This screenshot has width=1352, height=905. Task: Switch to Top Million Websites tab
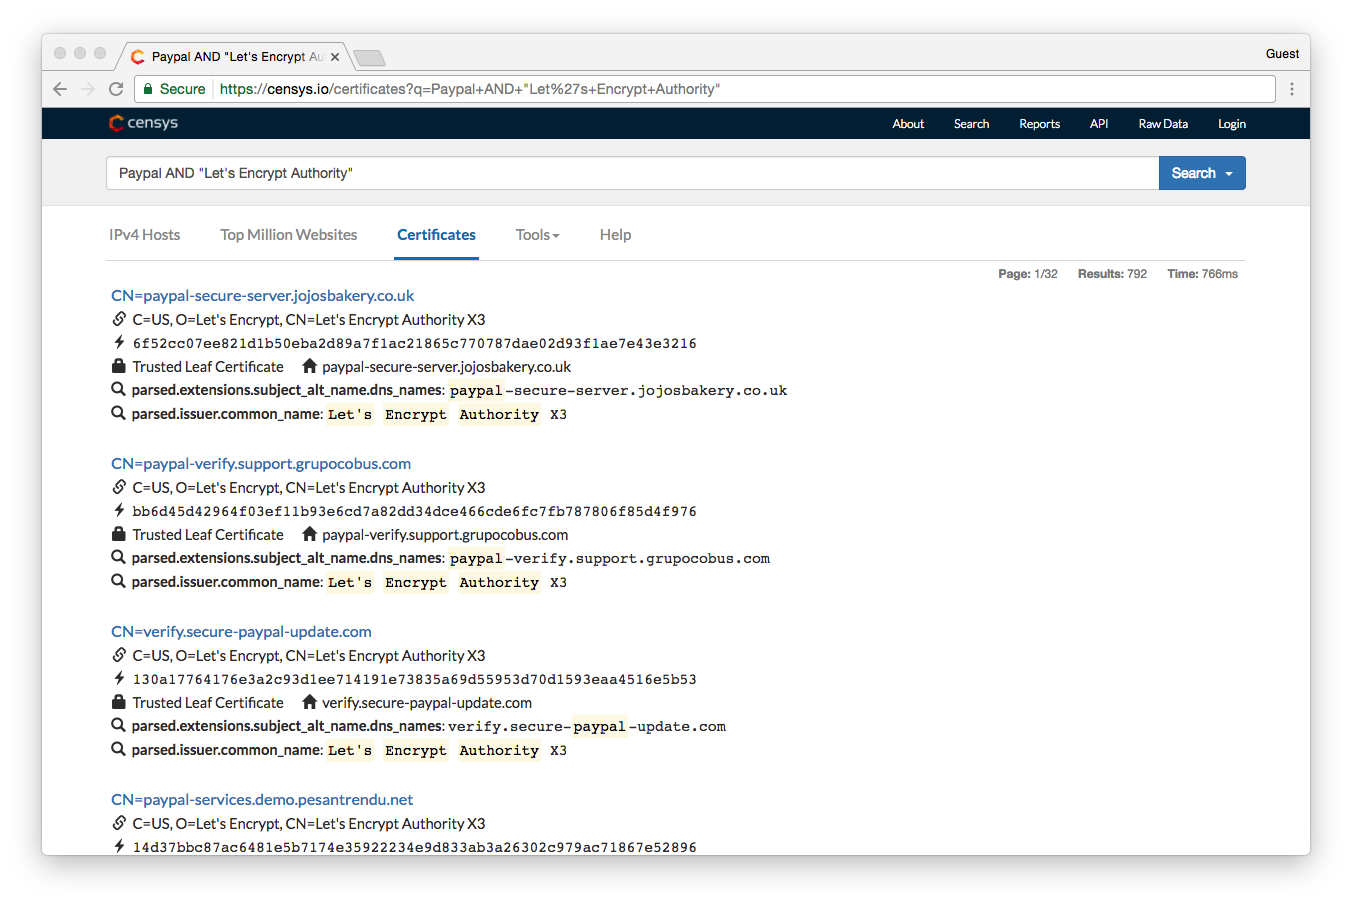289,235
